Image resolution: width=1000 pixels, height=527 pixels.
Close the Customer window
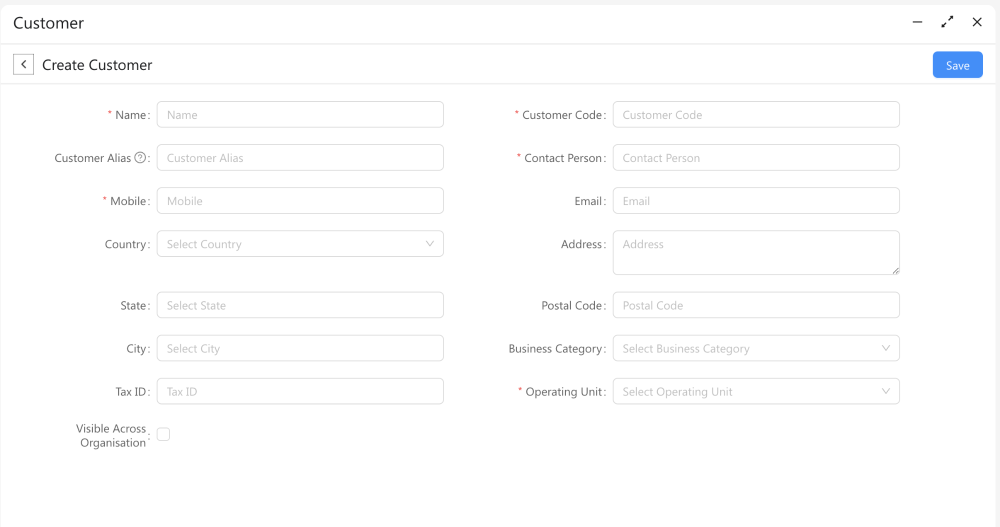[x=977, y=22]
